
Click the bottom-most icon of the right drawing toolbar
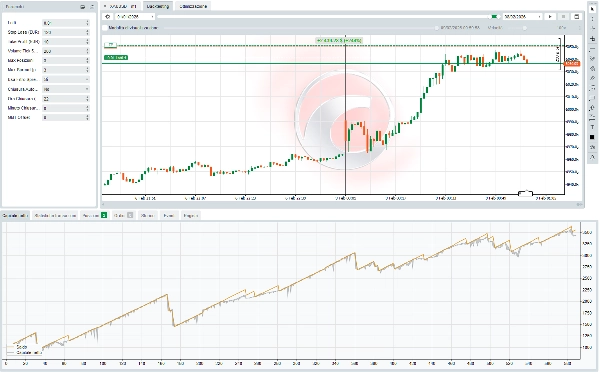(x=592, y=157)
